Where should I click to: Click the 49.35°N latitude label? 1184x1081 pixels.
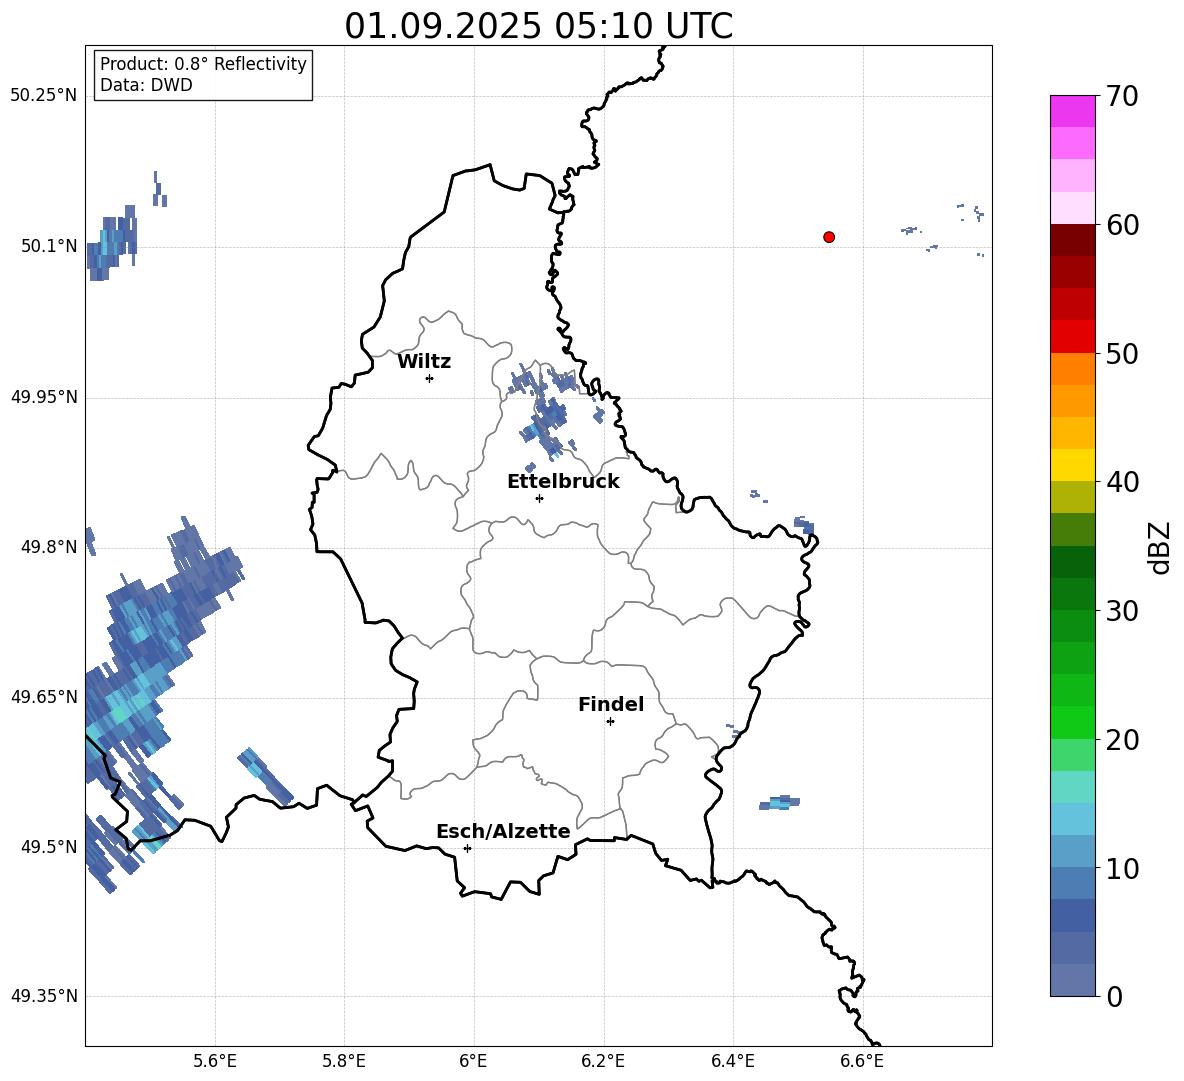44,996
